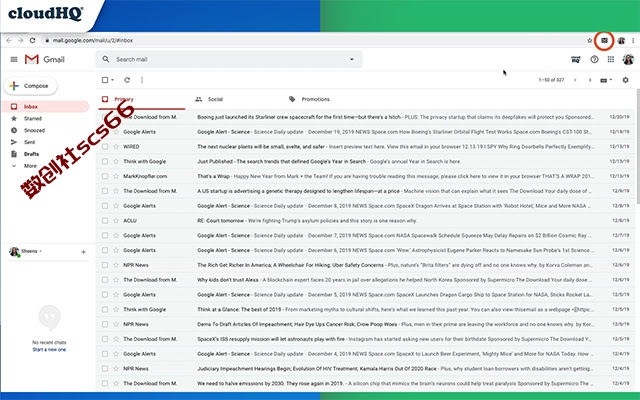
Task: Open the 'That's a Wrap' email
Action: (x=366, y=176)
